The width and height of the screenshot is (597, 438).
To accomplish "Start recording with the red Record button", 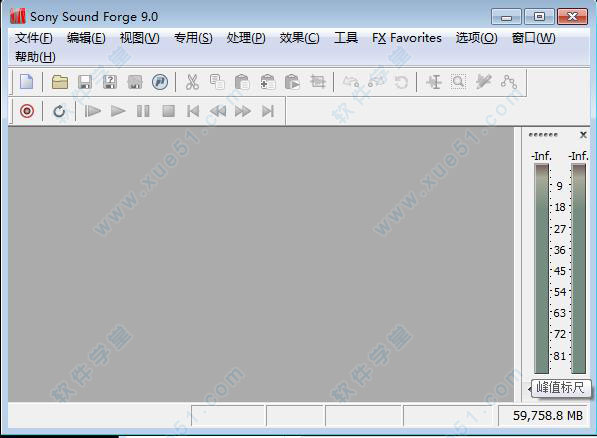I will [x=27, y=111].
